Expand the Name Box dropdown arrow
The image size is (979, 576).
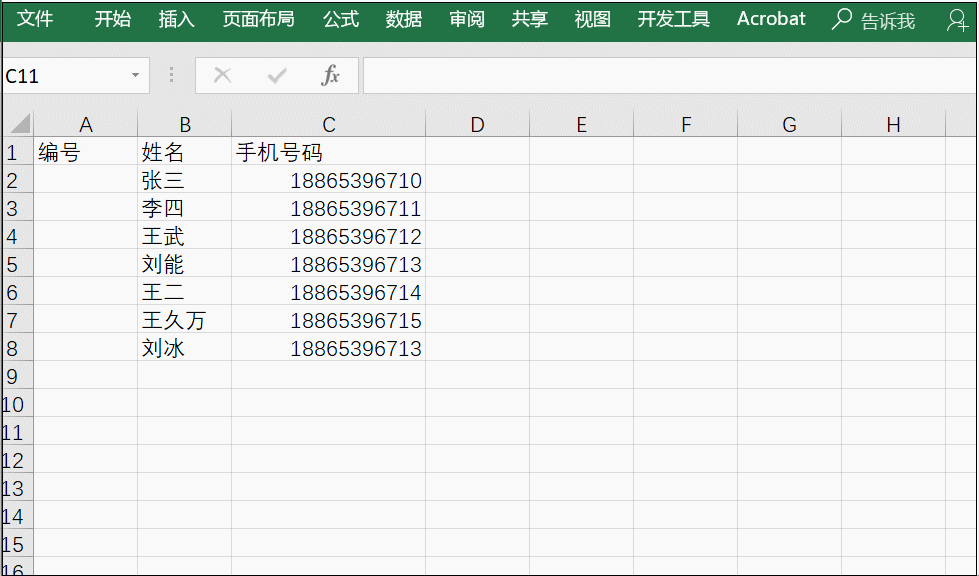pos(135,76)
